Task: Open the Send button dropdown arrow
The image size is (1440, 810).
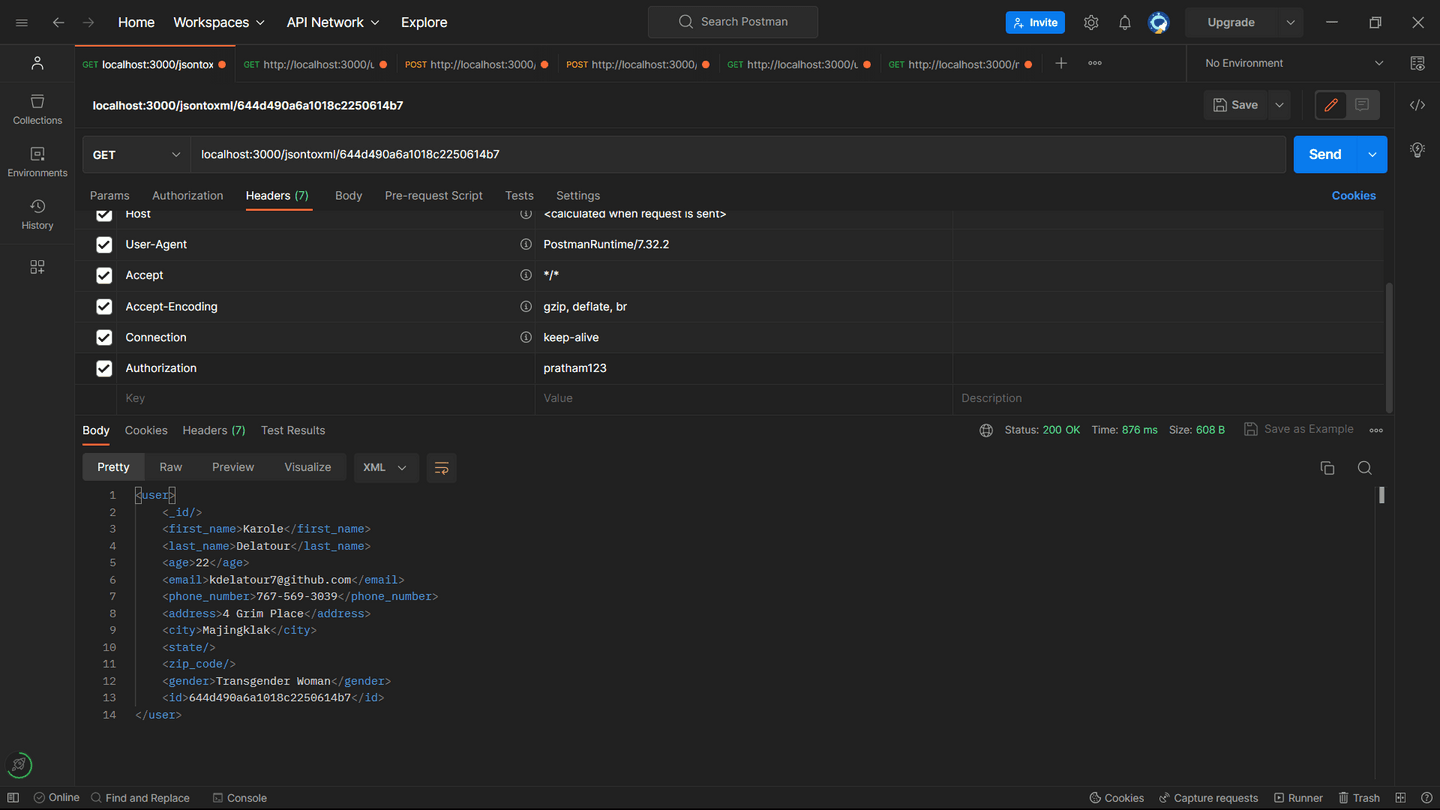Action: 1372,155
